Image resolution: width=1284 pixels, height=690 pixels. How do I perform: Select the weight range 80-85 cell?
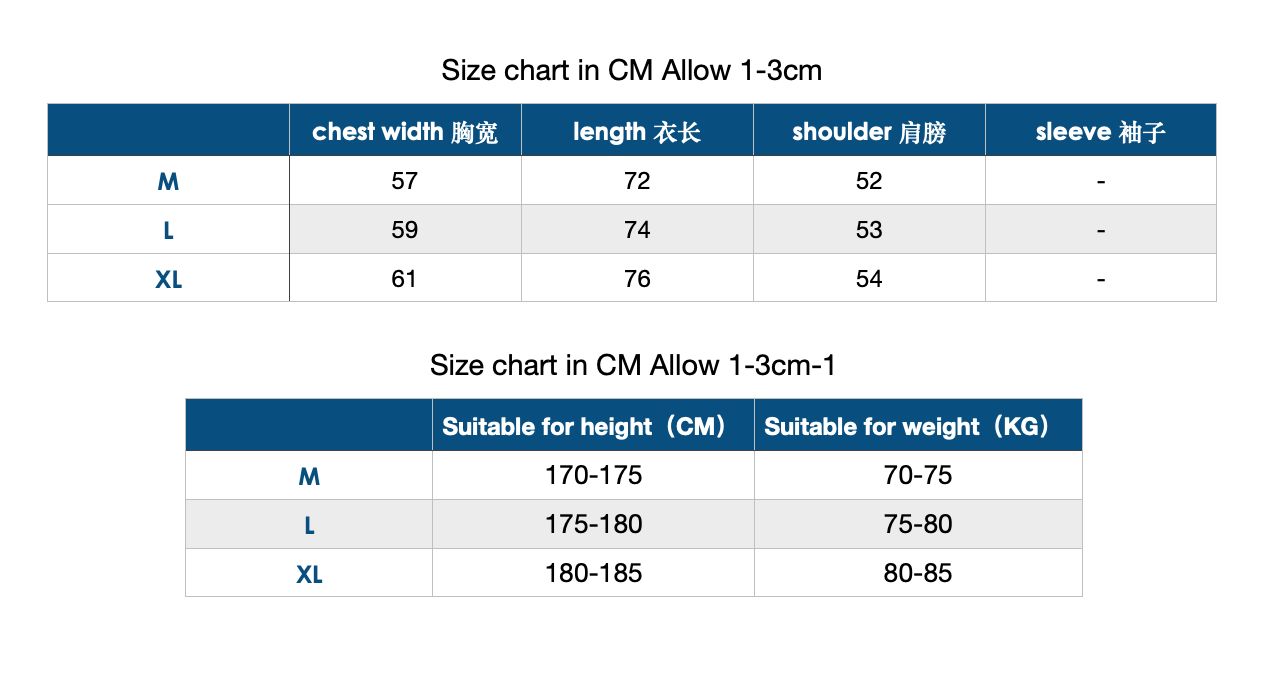(918, 573)
